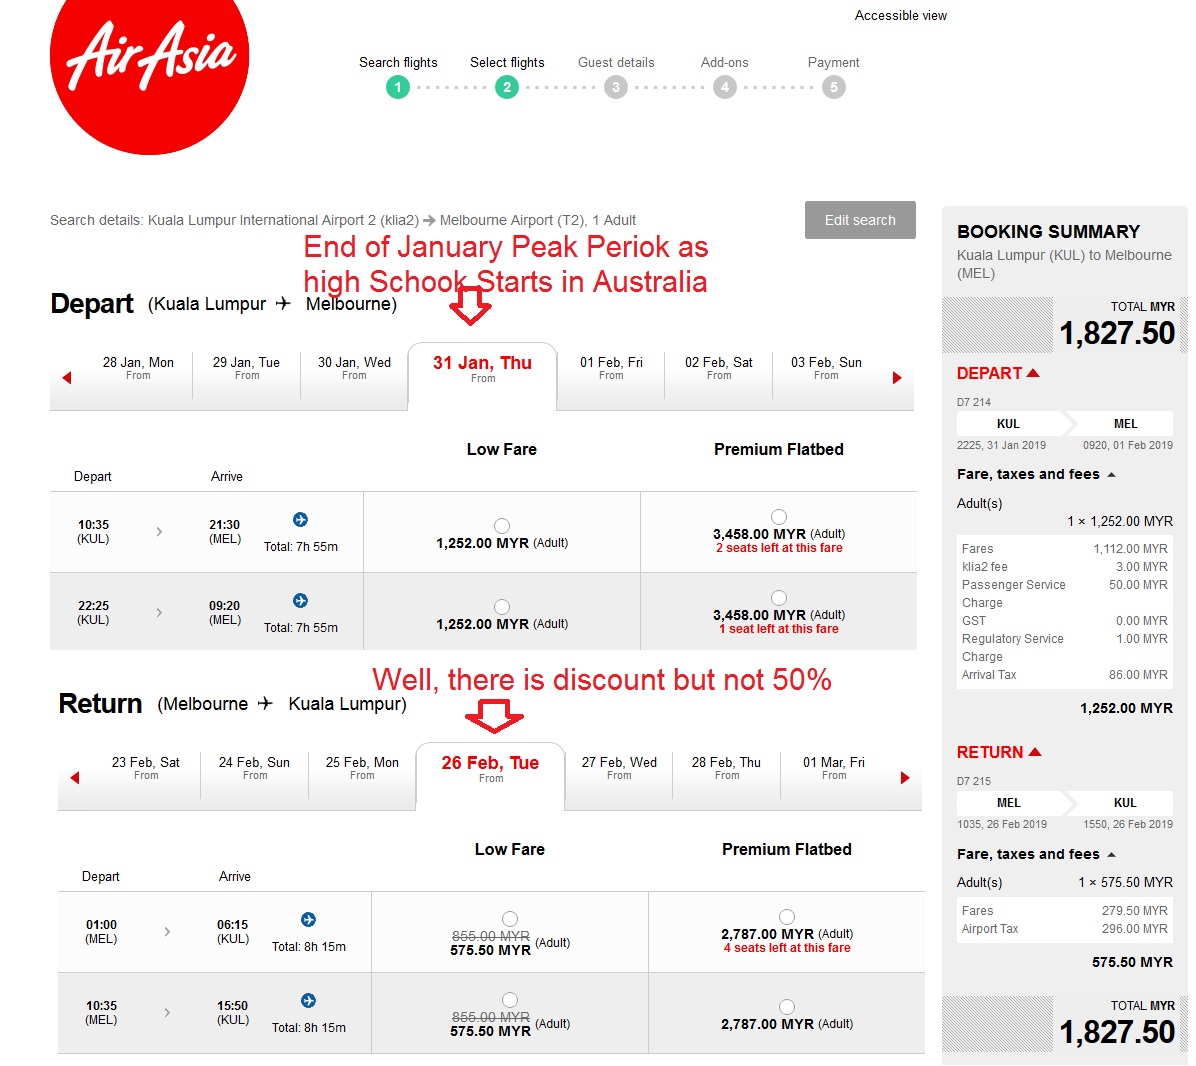Select Premium Flatbed on 10:35 MEL return
The image size is (1196, 1066).
787,1007
